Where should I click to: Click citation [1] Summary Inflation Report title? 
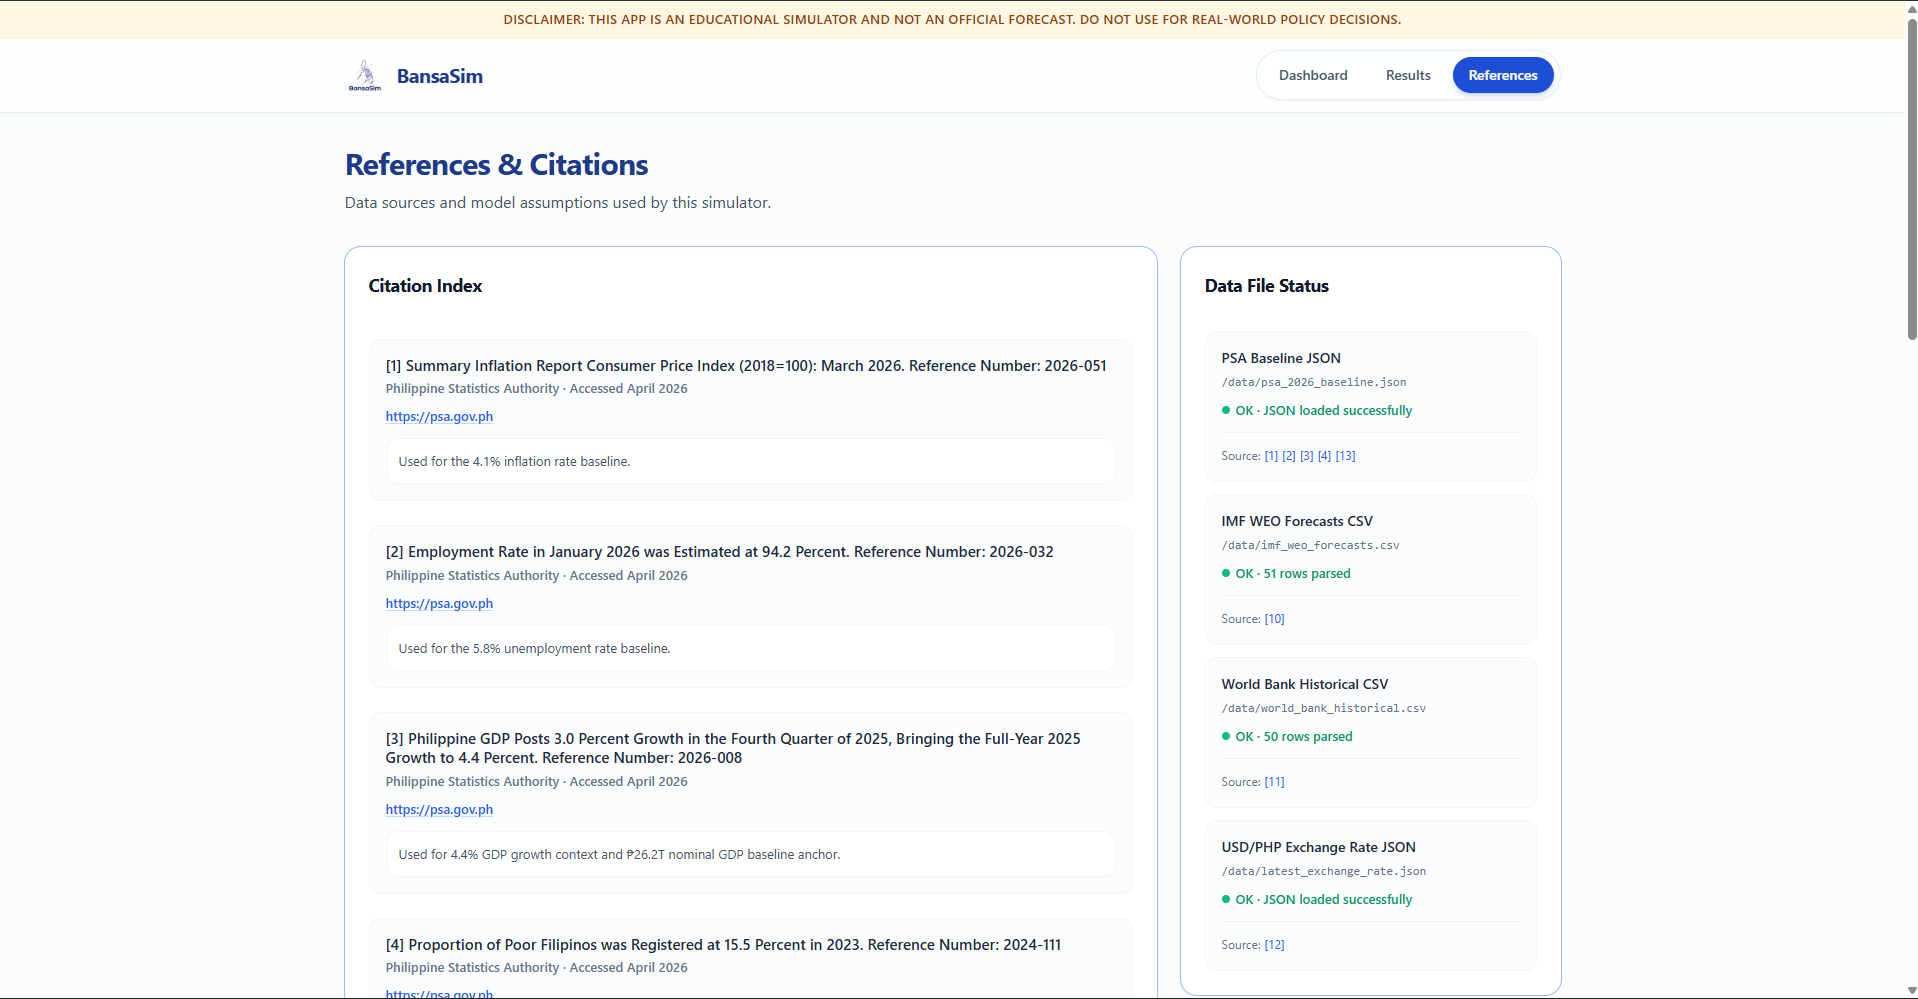(746, 366)
